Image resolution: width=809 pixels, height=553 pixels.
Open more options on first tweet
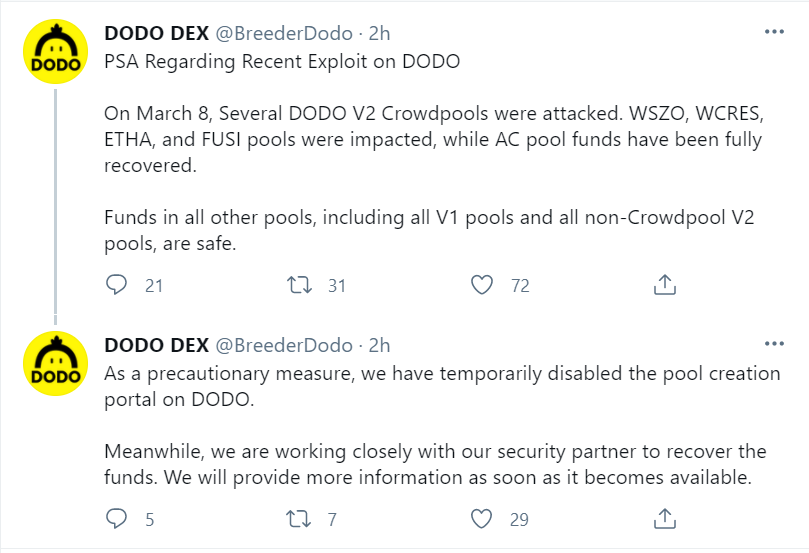coord(774,31)
